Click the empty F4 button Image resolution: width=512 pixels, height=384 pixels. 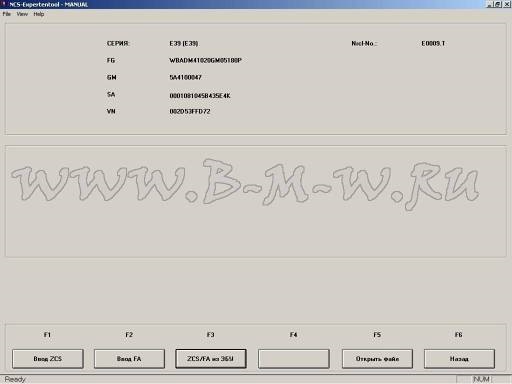[294, 359]
